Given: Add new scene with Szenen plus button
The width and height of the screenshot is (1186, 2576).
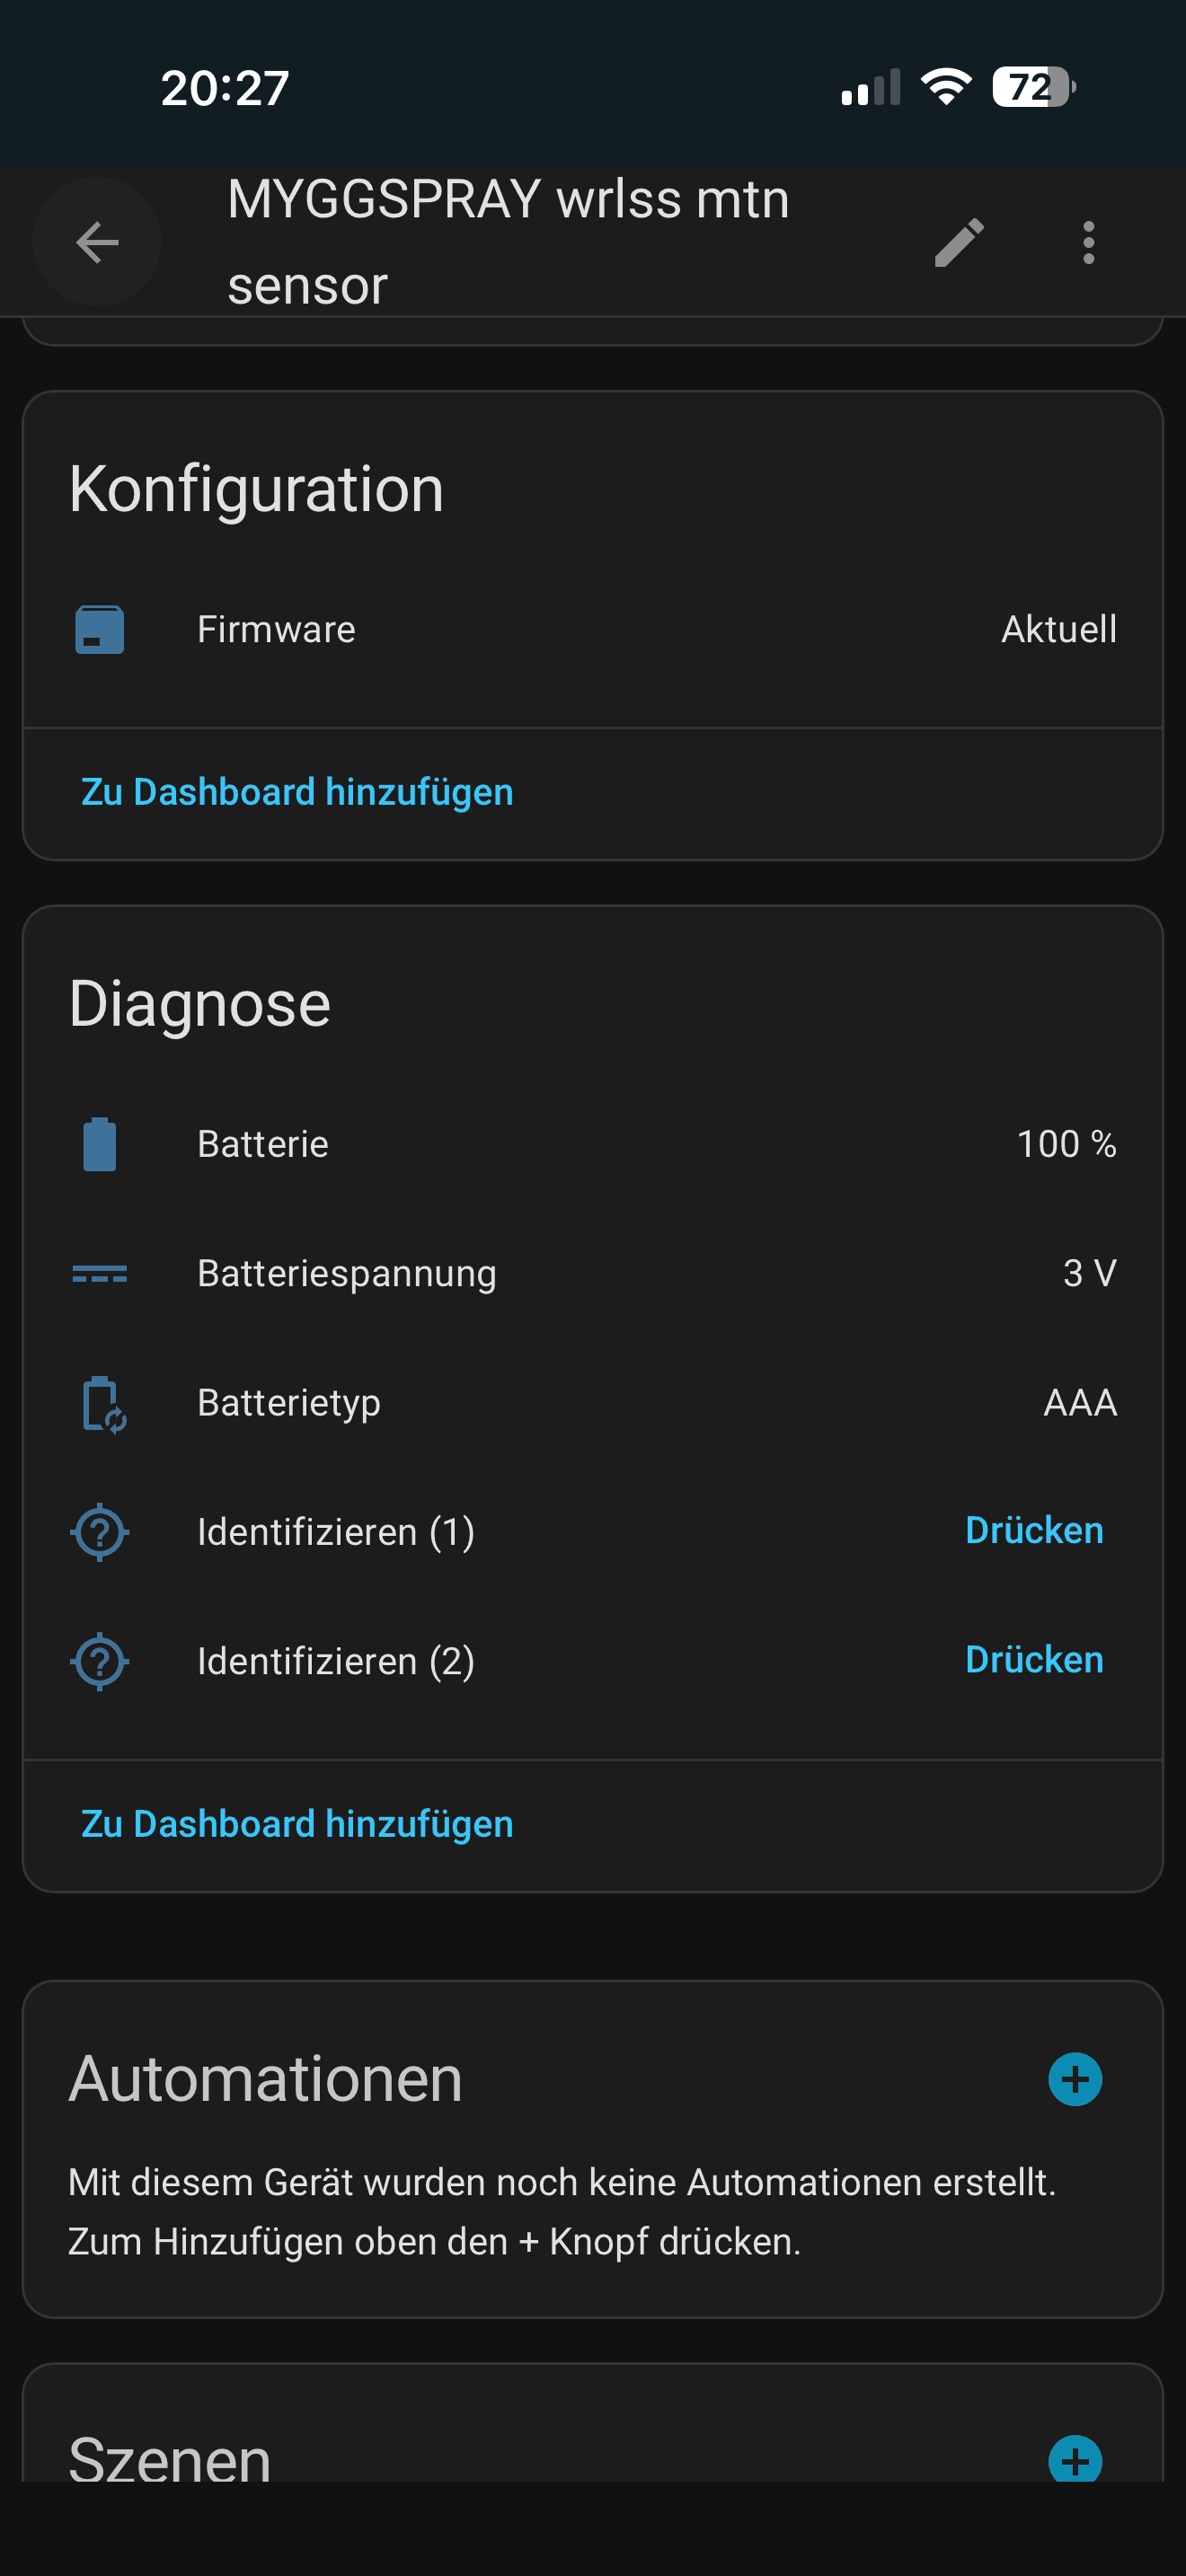Looking at the screenshot, I should [x=1075, y=2458].
